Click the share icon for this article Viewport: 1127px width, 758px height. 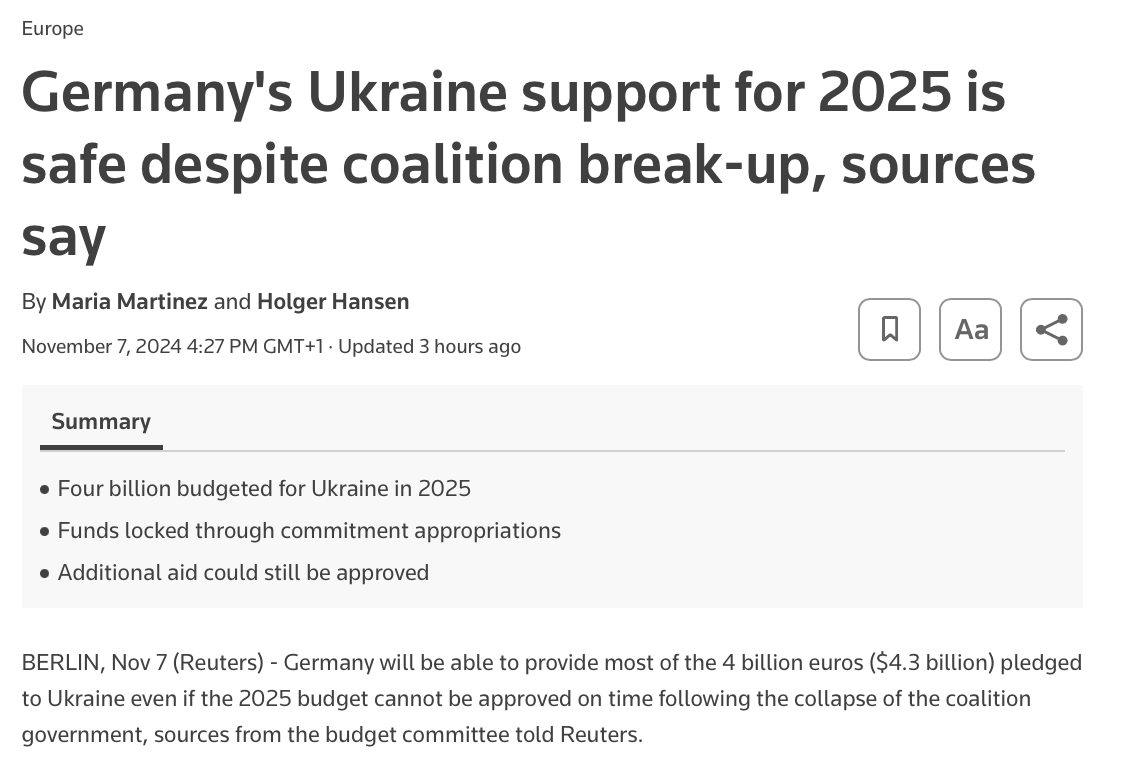click(1051, 329)
